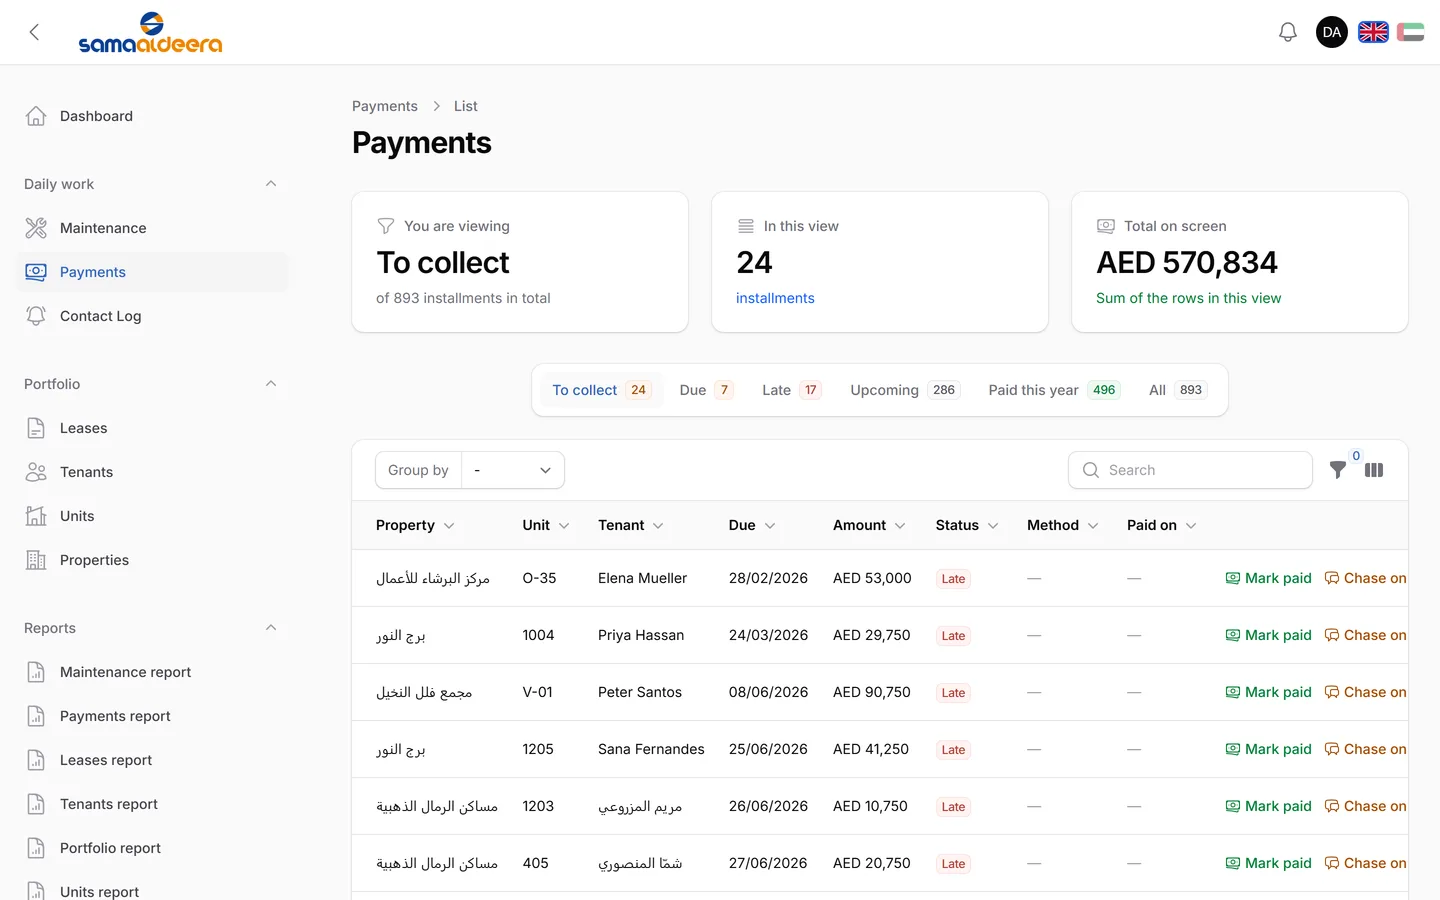
Task: Collapse the Reports section
Action: coord(271,628)
